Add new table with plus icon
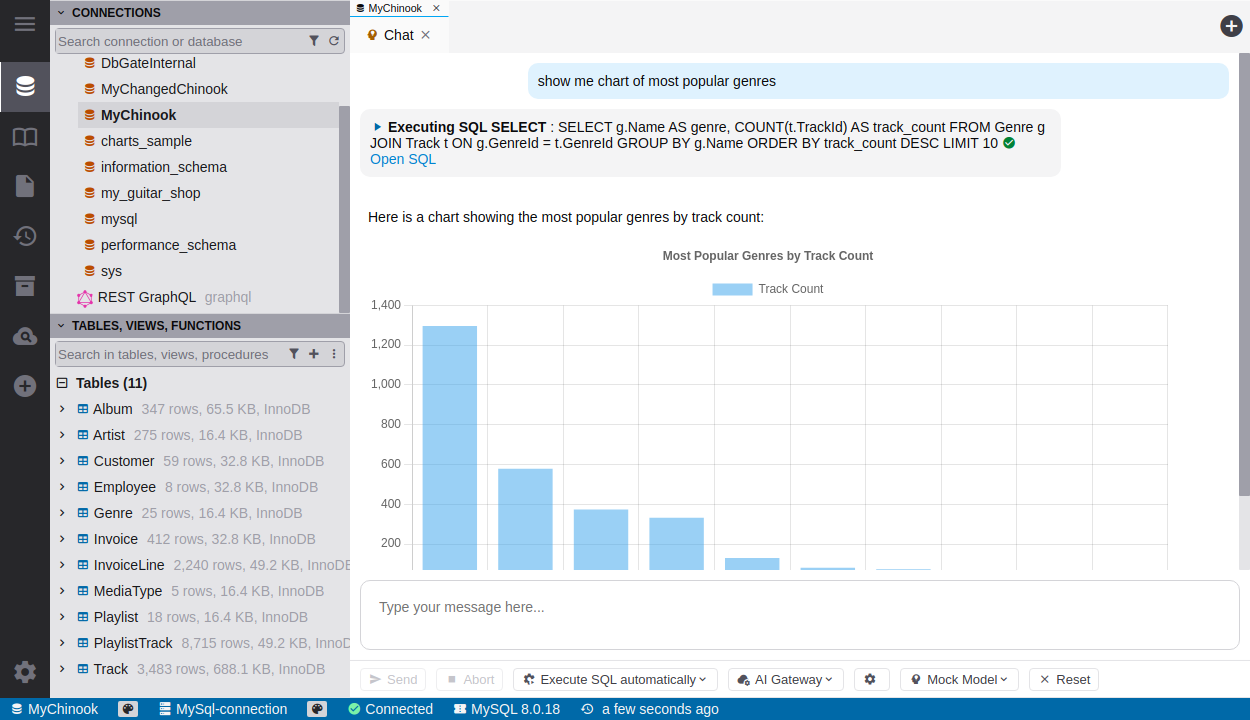The width and height of the screenshot is (1250, 720). tap(314, 354)
